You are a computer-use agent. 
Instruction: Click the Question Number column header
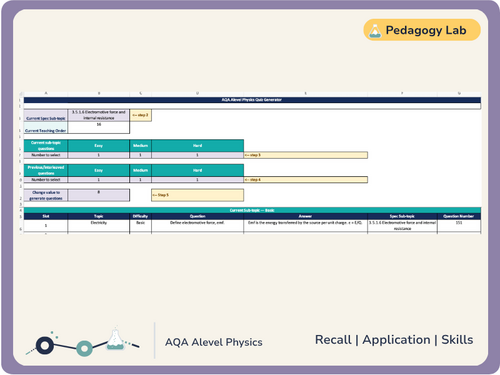[x=459, y=216]
